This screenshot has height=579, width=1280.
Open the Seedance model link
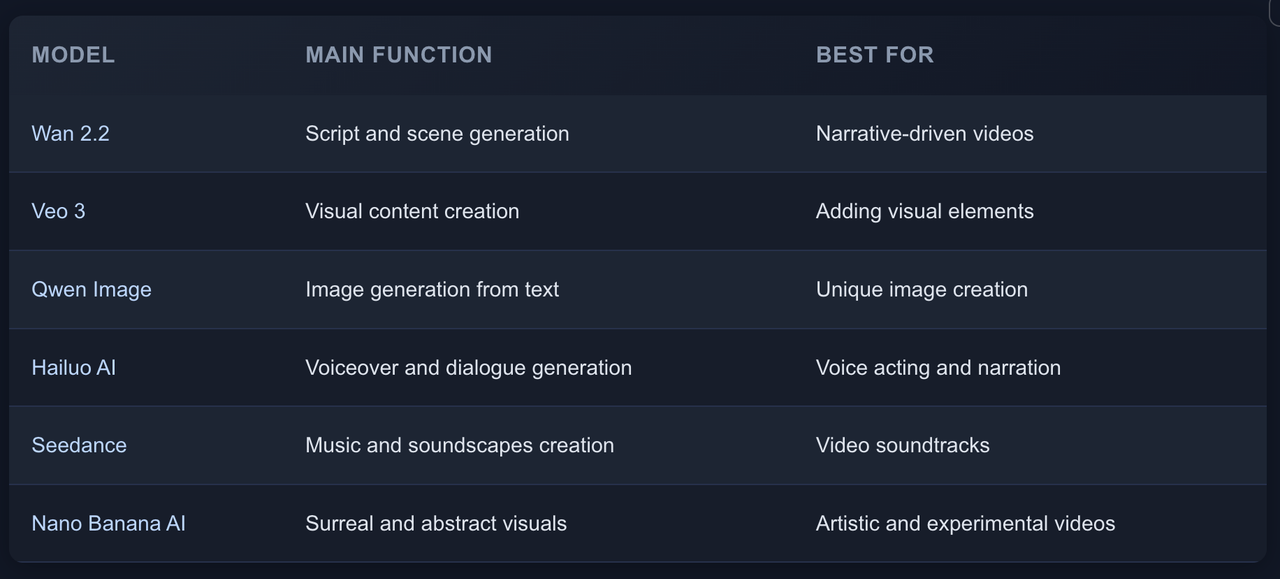tap(79, 445)
